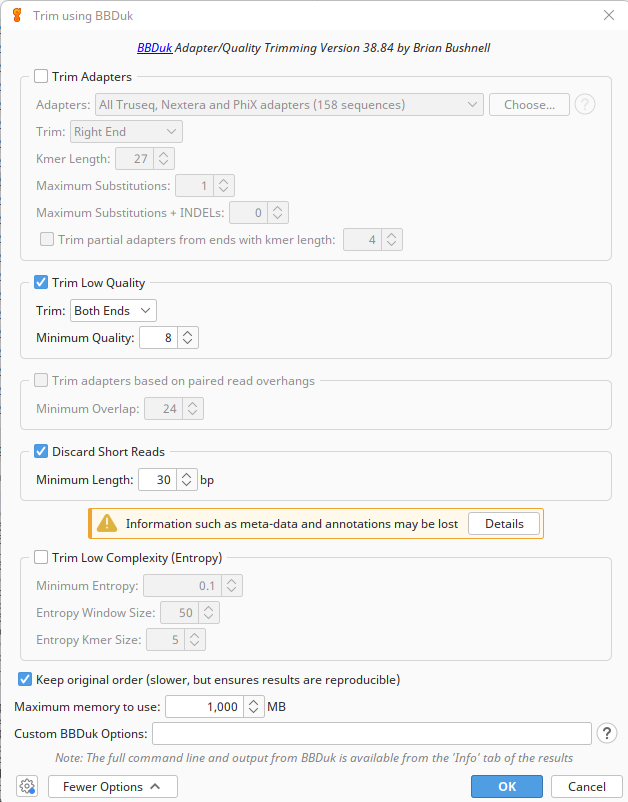
Task: Click the help icon beside Custom BBDuk Options
Action: [606, 734]
